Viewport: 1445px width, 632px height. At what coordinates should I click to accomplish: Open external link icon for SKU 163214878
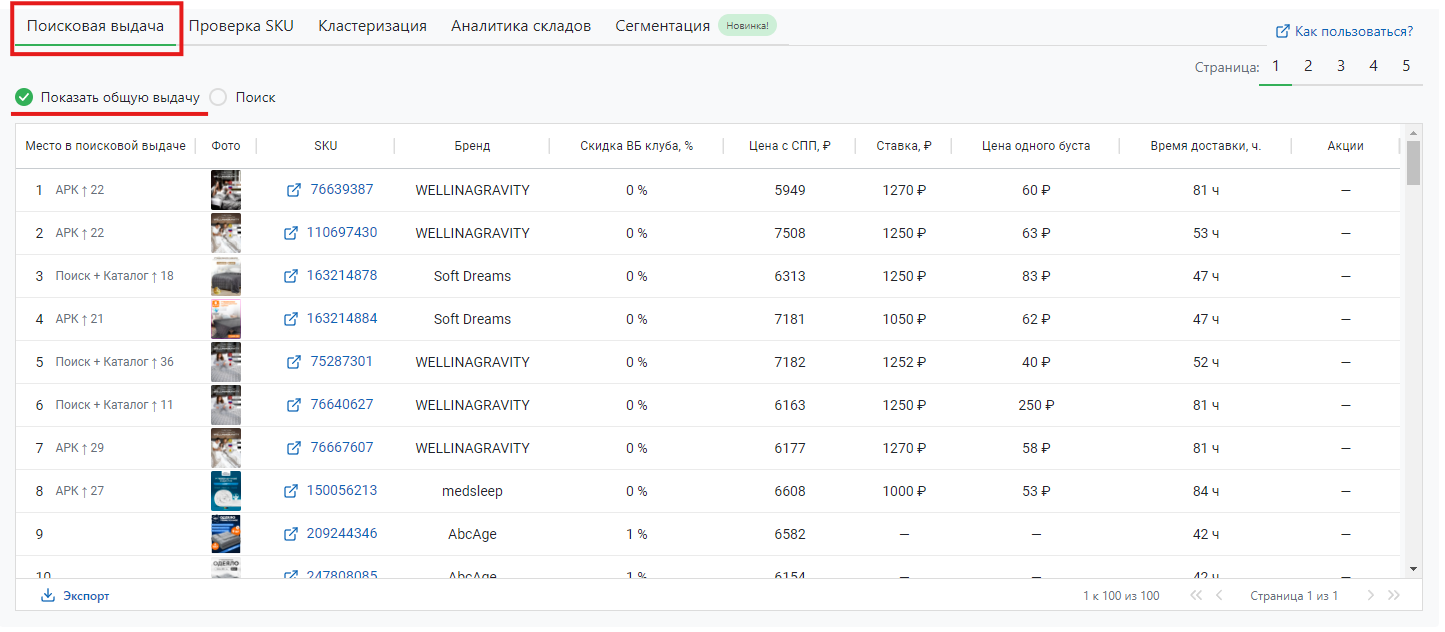pos(291,276)
